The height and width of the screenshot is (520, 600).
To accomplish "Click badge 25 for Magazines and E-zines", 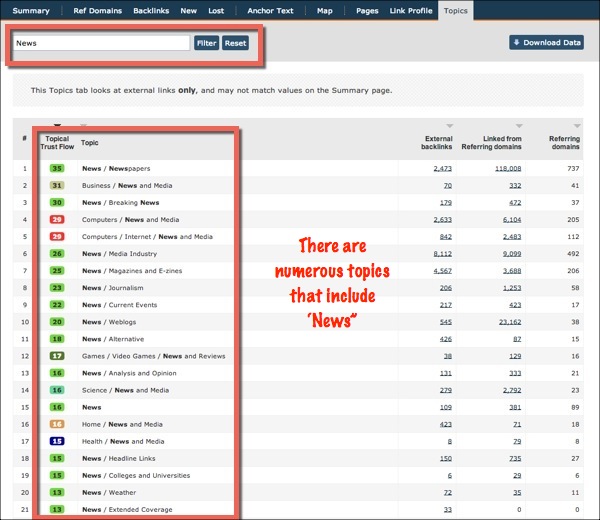I will (57, 271).
